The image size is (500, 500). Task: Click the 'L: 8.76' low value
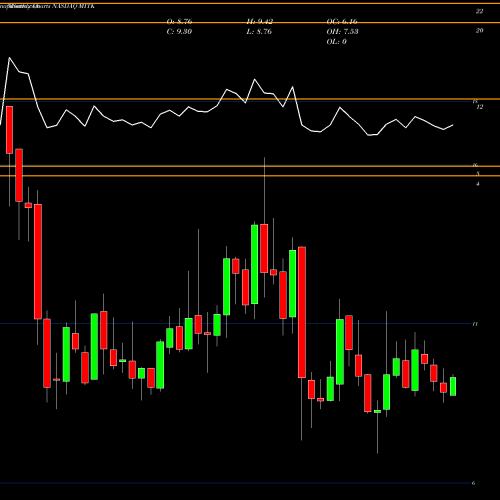pyautogui.click(x=259, y=32)
